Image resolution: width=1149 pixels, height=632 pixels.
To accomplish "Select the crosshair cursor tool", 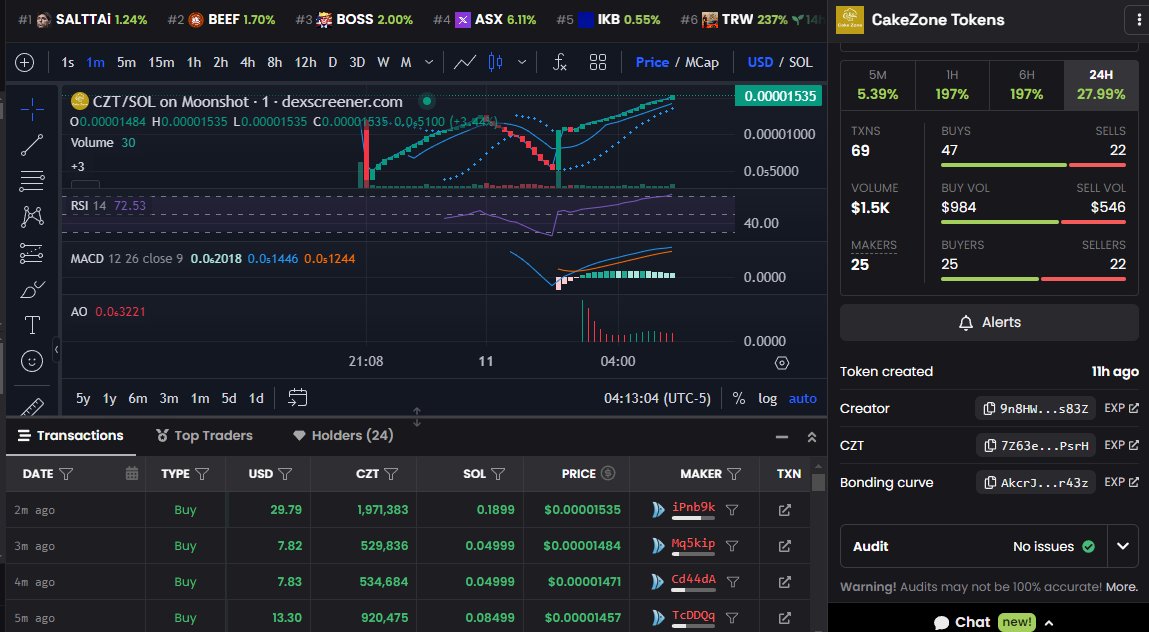I will (x=32, y=110).
